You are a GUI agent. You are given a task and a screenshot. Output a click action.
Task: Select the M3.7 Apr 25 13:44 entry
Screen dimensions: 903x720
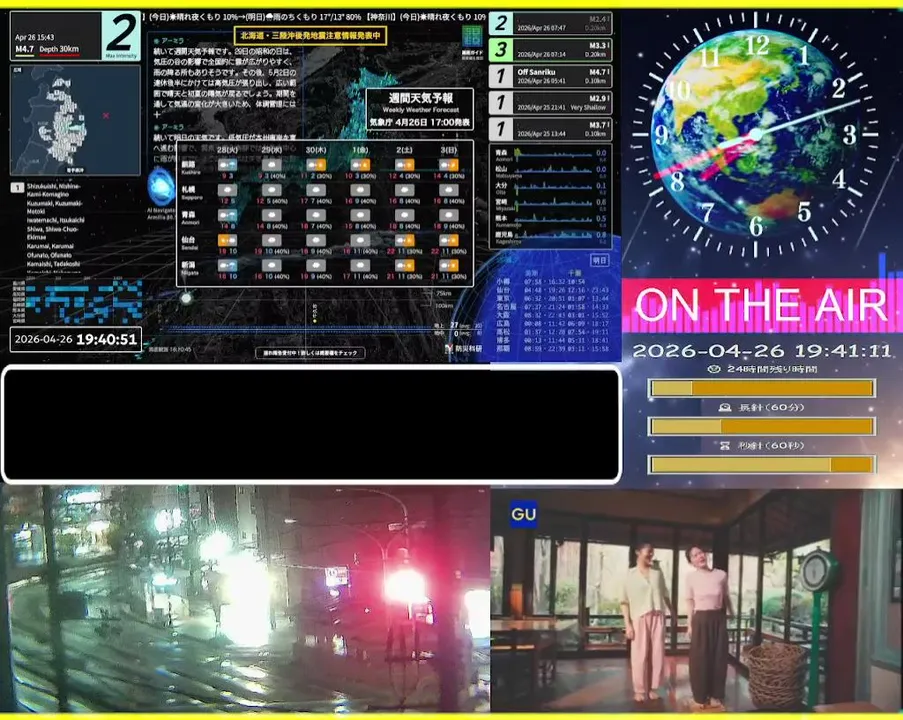point(550,129)
